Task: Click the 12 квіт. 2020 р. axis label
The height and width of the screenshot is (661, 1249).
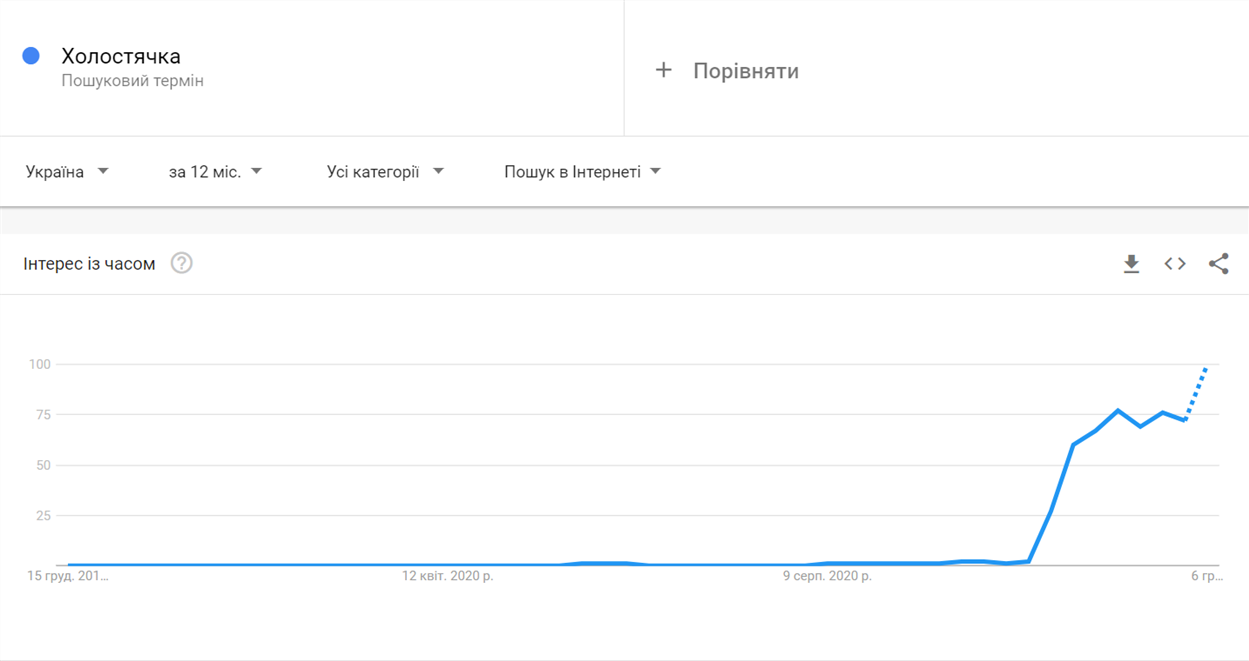Action: [447, 576]
